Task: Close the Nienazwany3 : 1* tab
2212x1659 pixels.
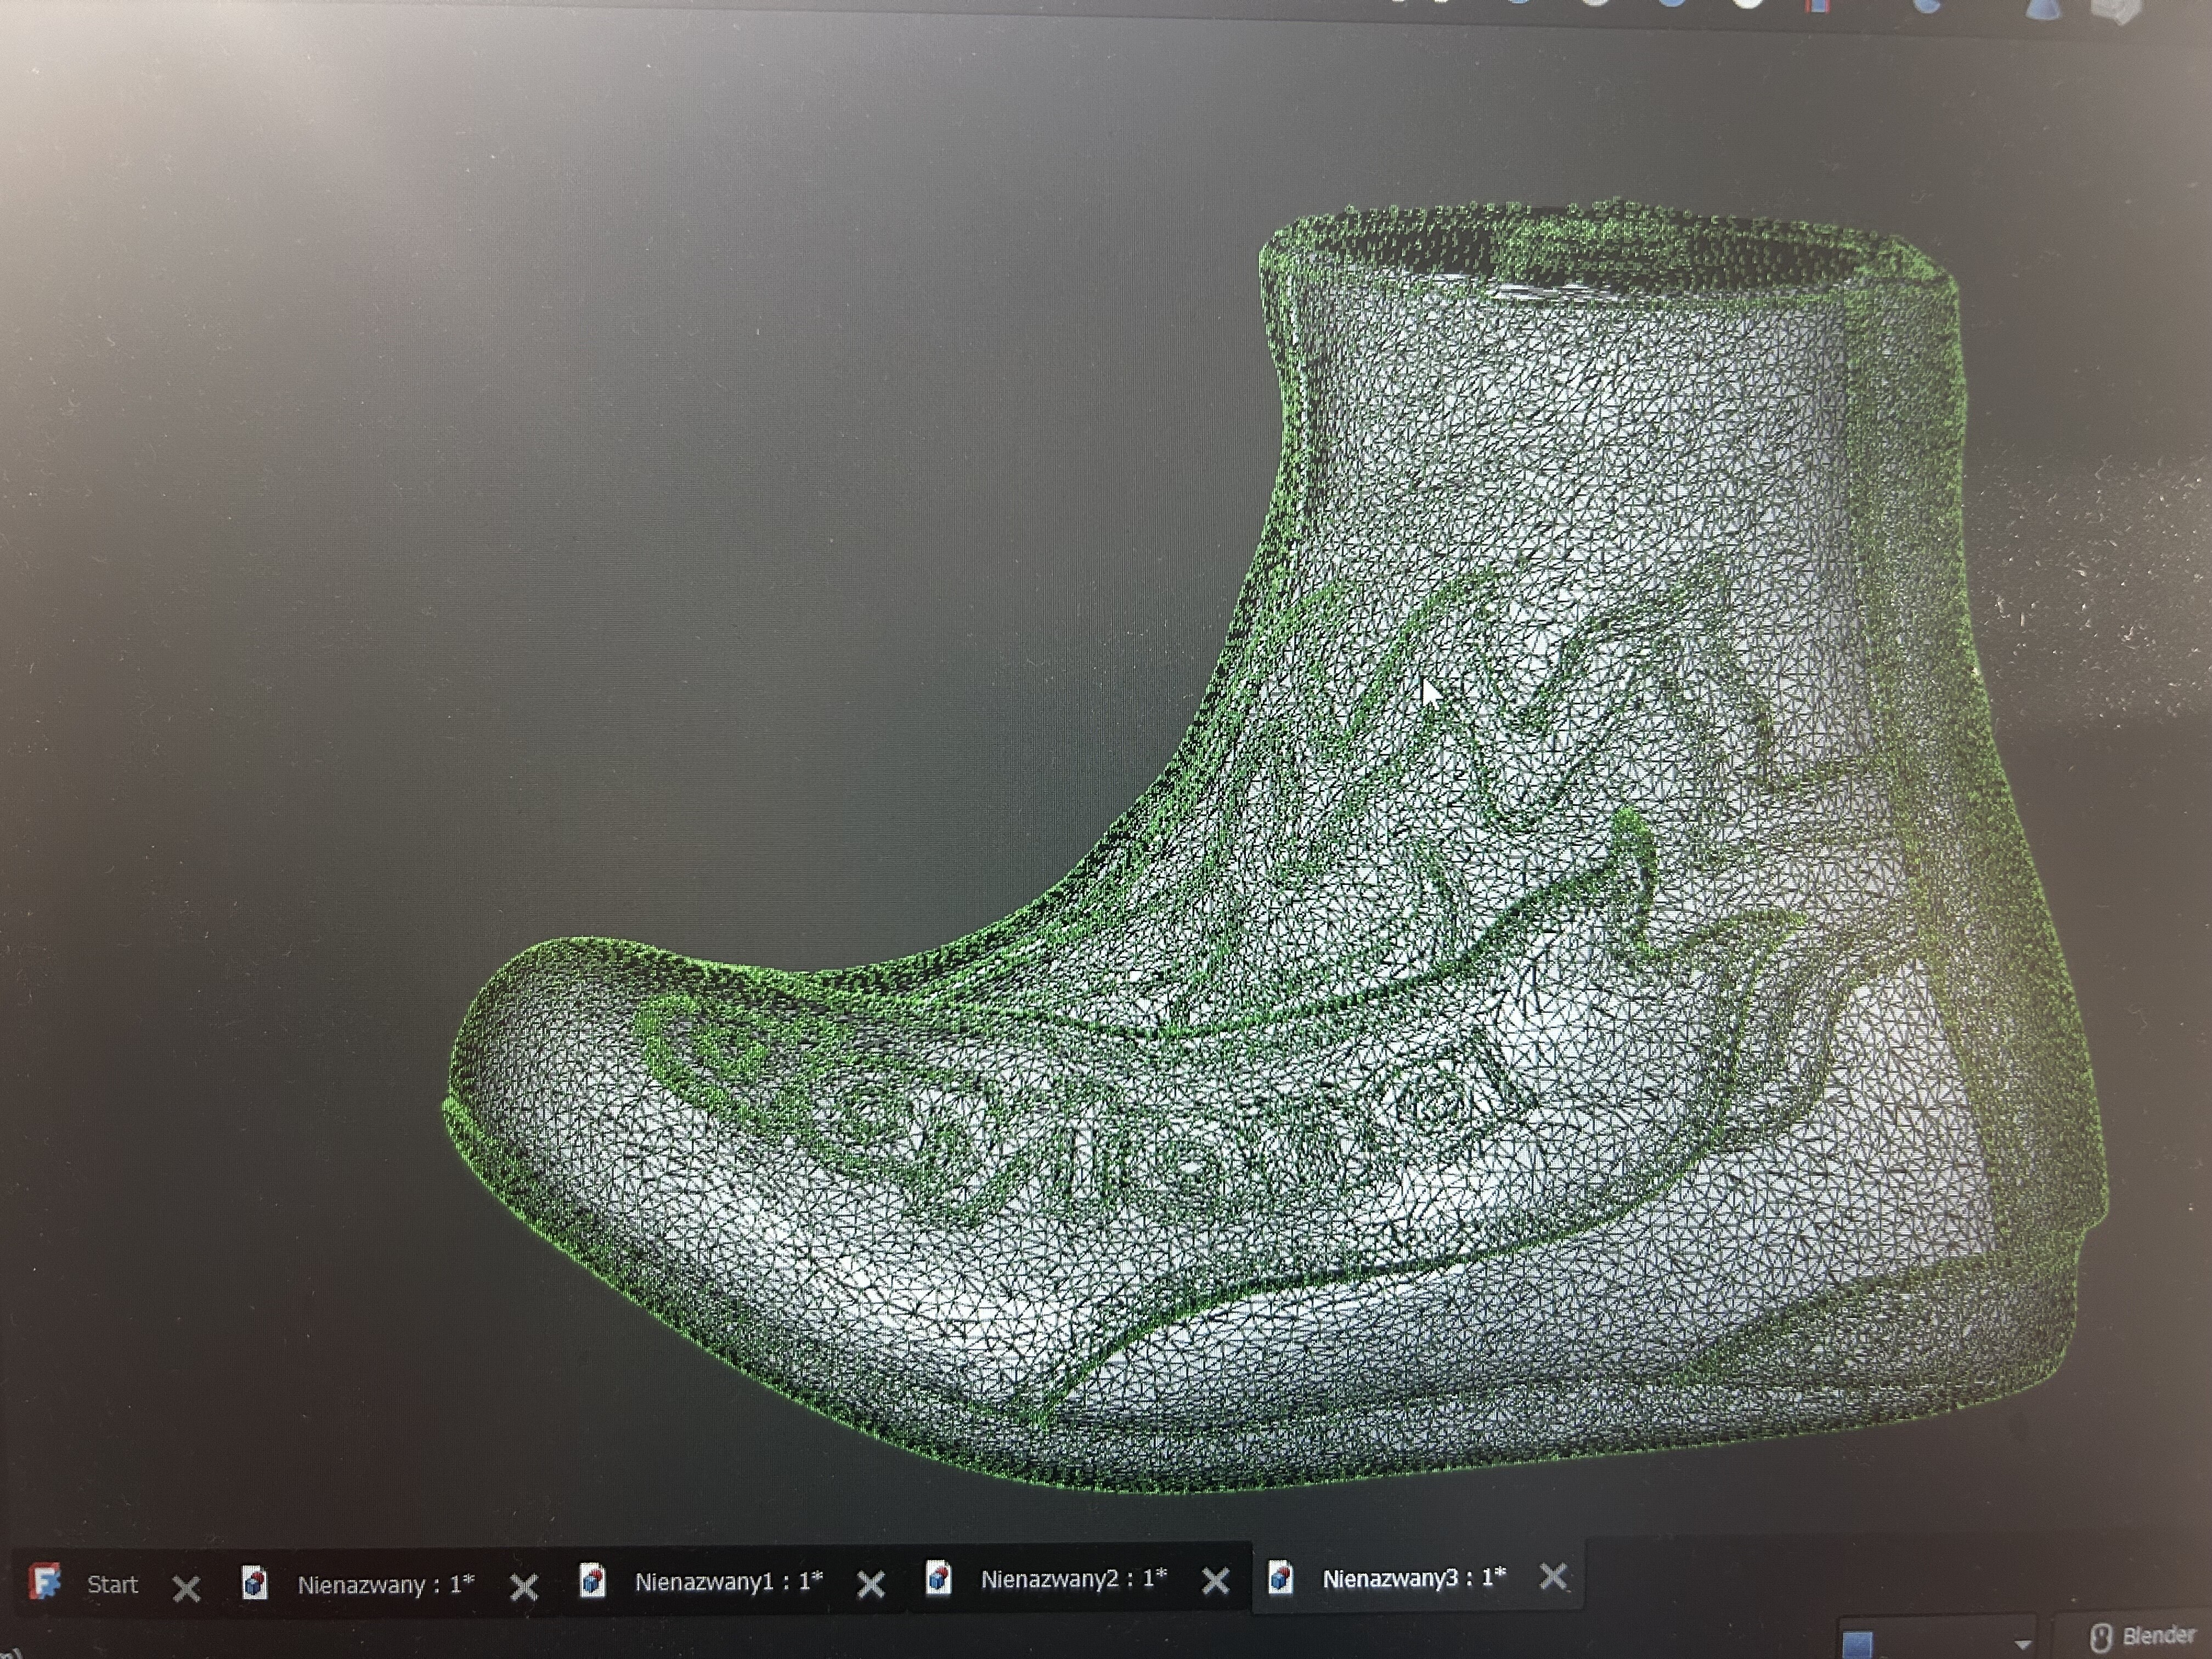Action: tap(1553, 1577)
